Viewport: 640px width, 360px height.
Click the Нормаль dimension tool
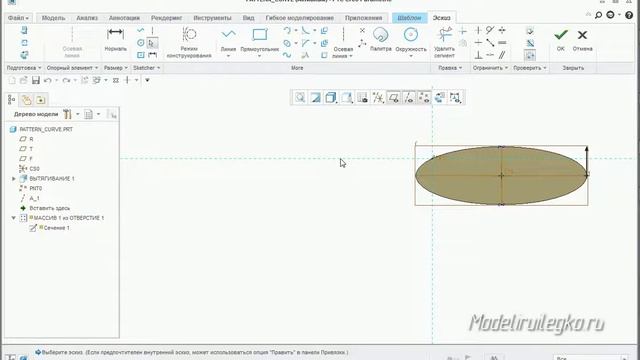tap(116, 39)
